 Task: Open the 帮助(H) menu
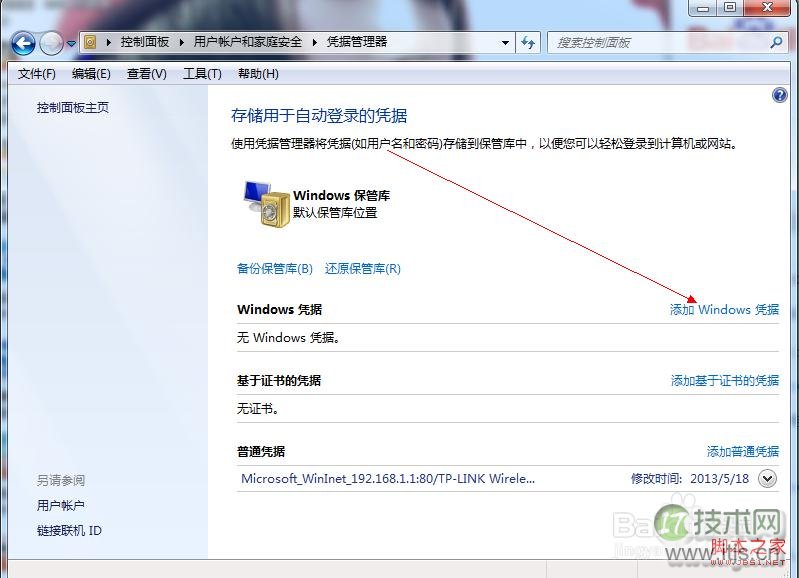[x=258, y=74]
